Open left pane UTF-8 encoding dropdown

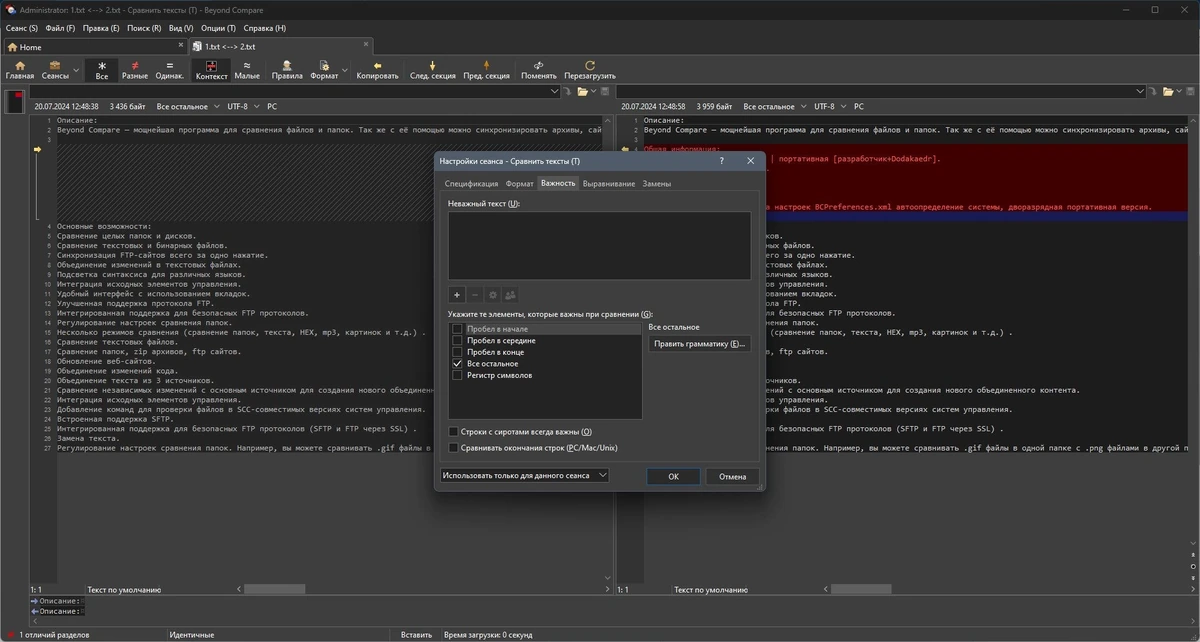[243, 106]
